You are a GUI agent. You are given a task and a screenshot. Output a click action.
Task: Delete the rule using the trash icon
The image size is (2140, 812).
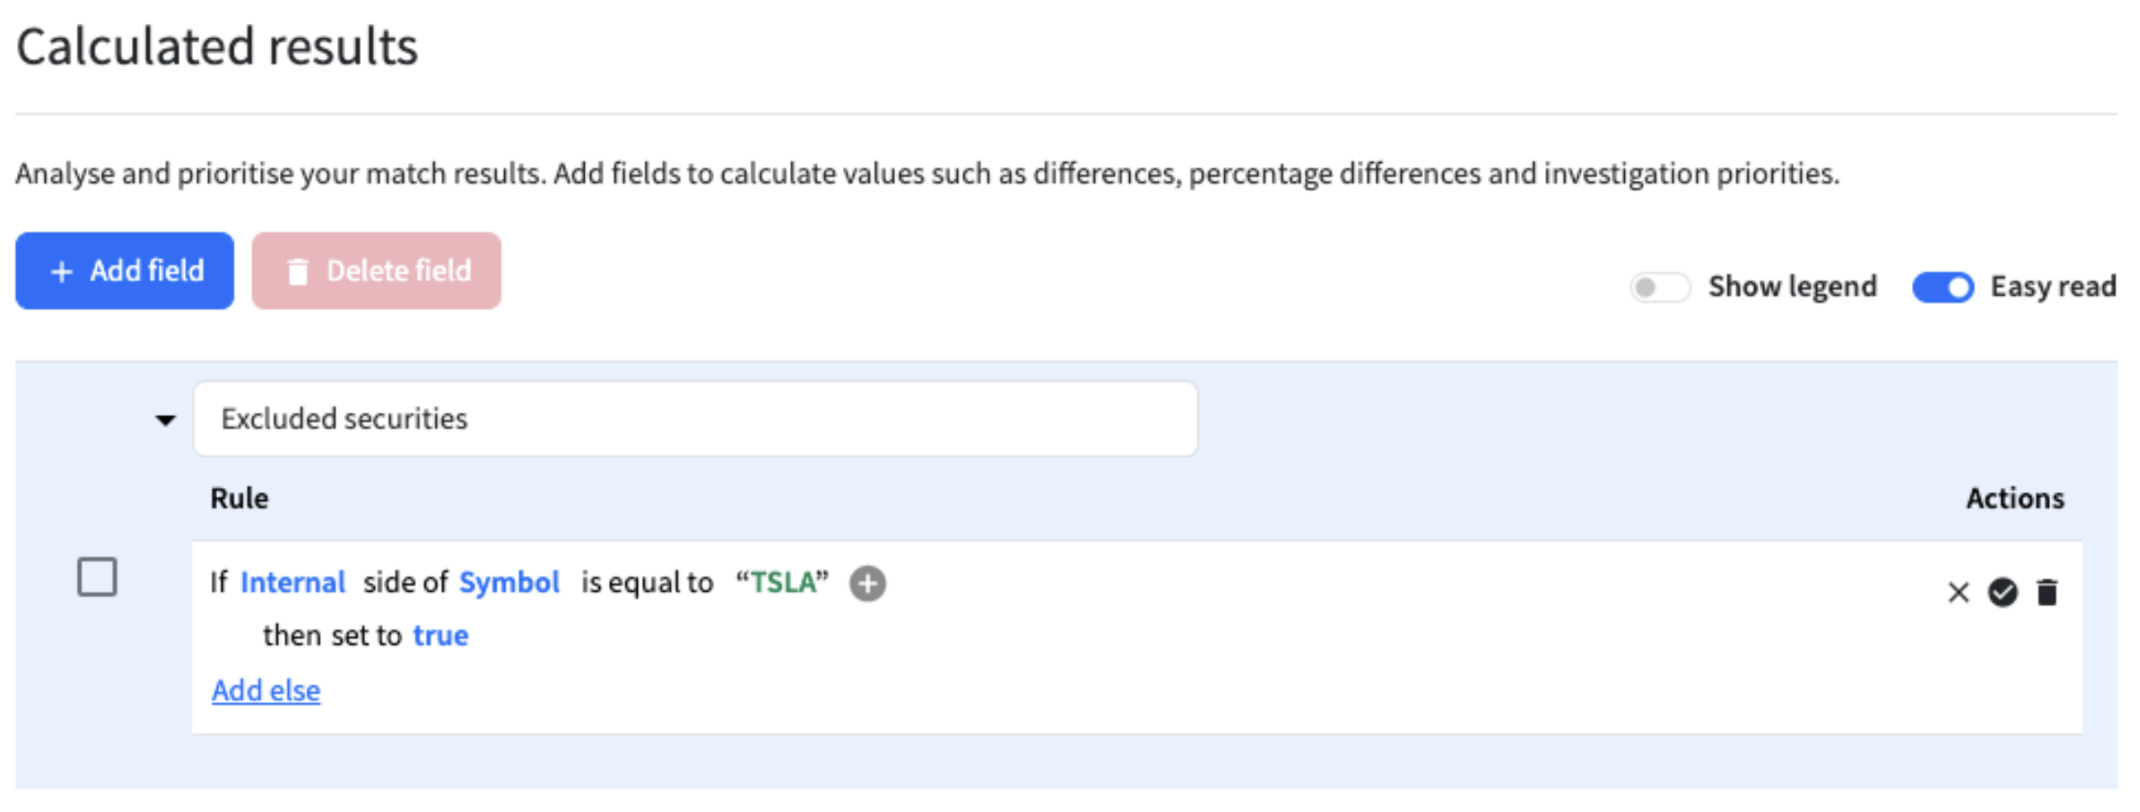(2047, 592)
